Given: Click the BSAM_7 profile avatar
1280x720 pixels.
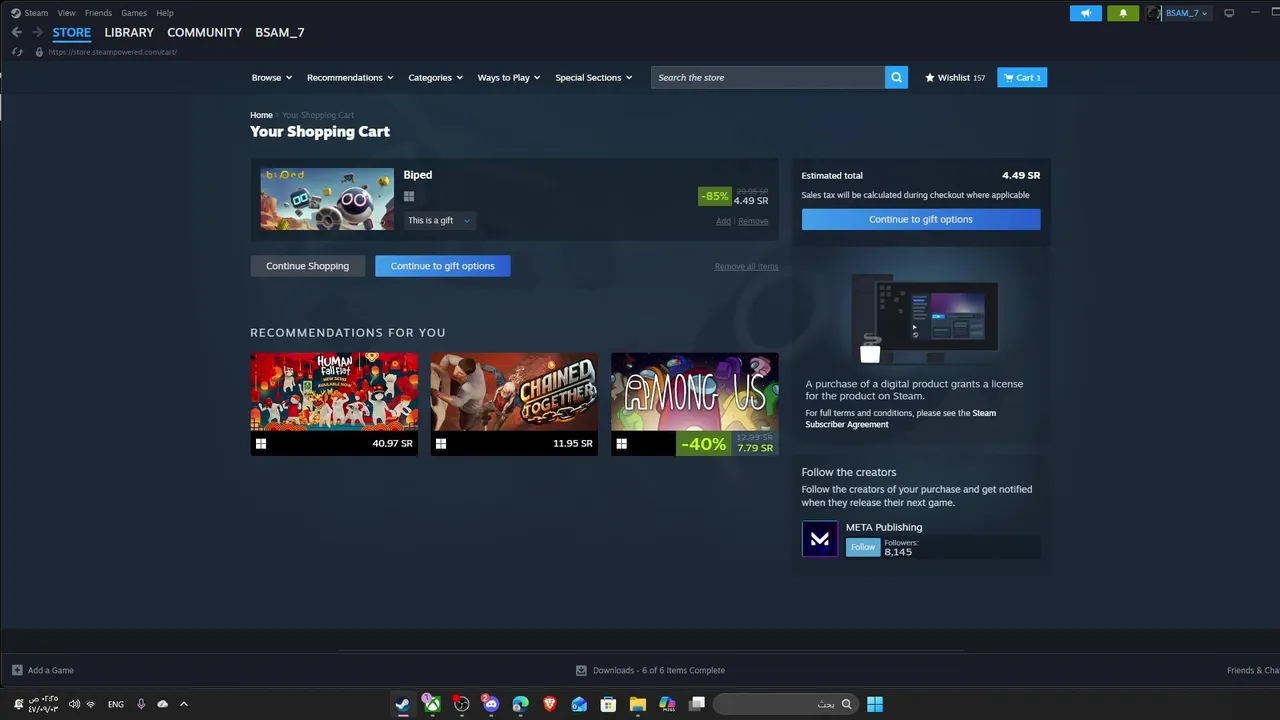Looking at the screenshot, I should tap(1153, 13).
